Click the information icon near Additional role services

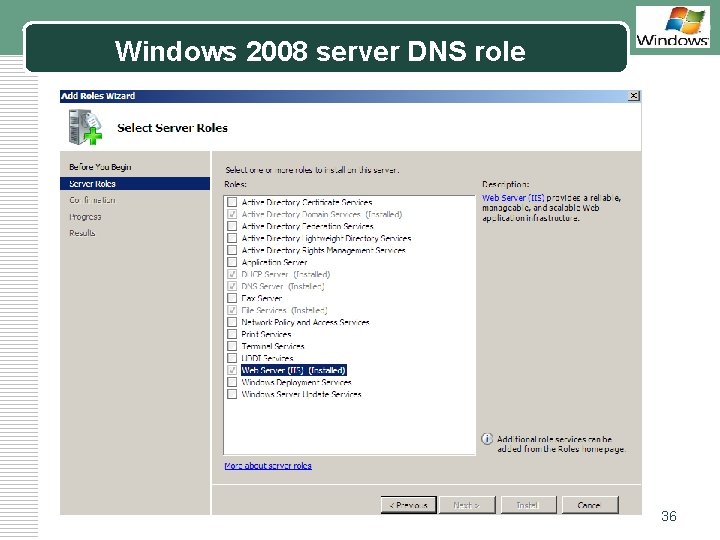click(487, 439)
